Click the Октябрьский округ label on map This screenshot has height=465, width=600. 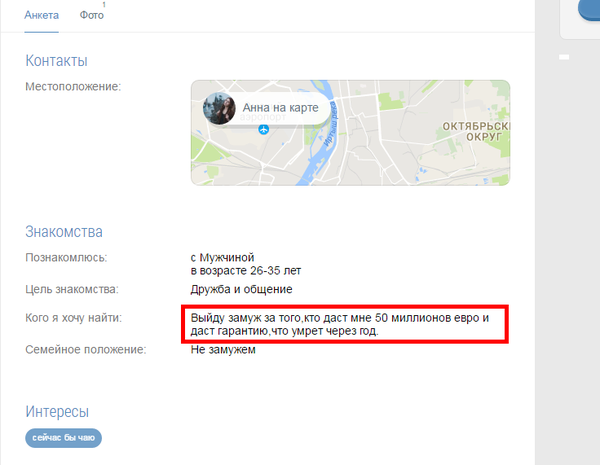coord(476,131)
